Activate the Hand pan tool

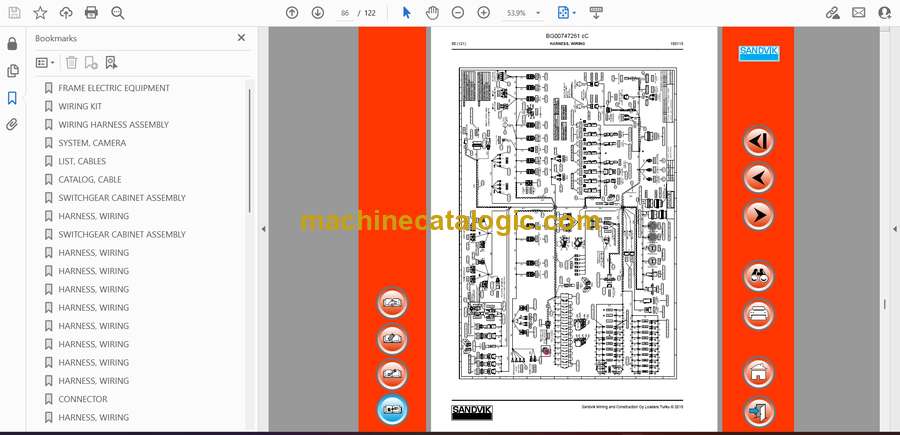(432, 13)
